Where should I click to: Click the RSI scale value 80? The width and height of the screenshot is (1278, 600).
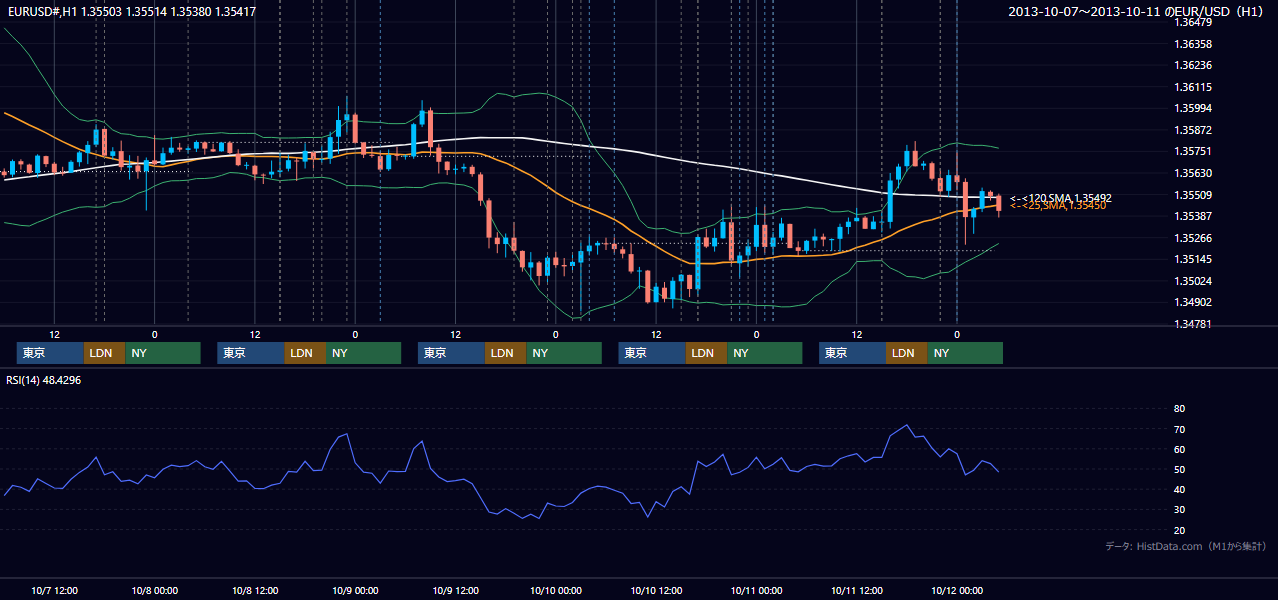[1179, 409]
